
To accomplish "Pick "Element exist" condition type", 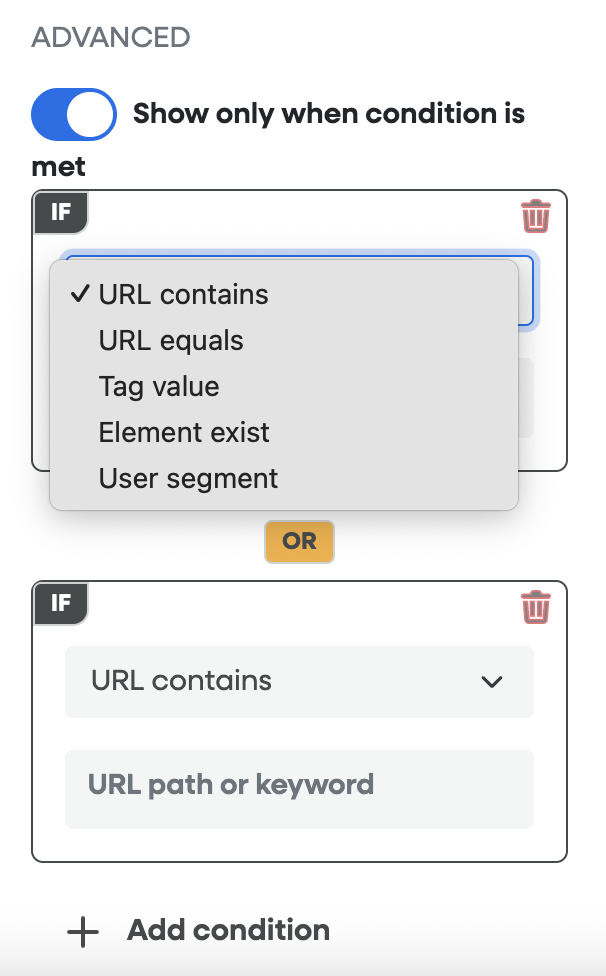I will (184, 433).
